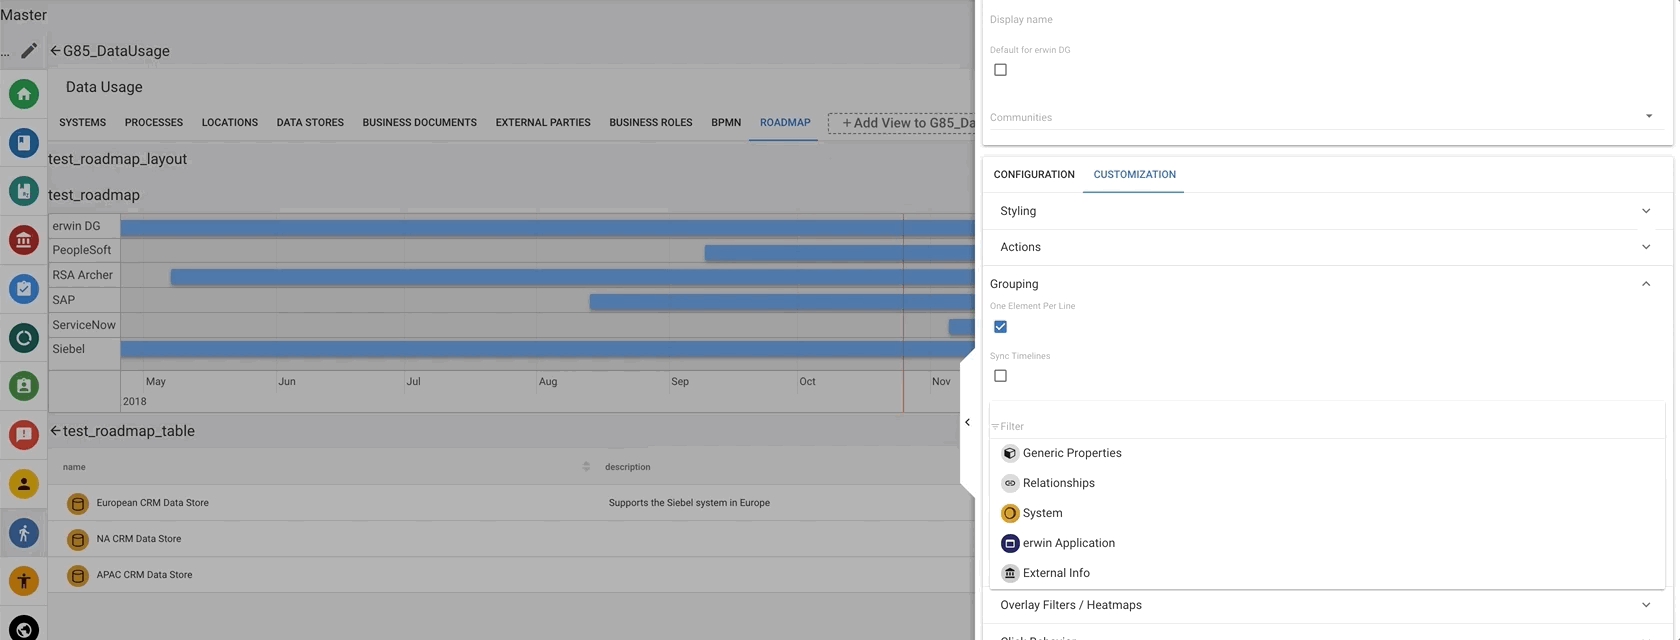The height and width of the screenshot is (640, 1680).
Task: Open the Communities dropdown
Action: pyautogui.click(x=1648, y=117)
